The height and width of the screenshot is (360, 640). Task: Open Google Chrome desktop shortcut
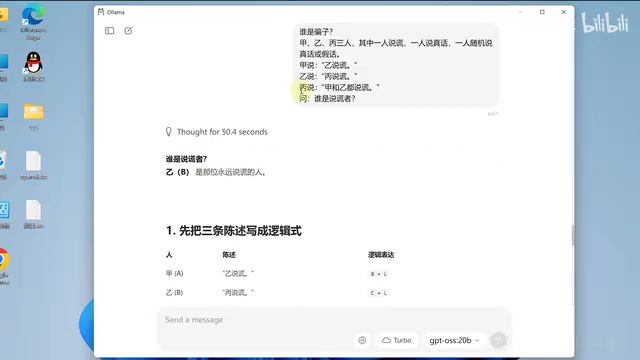pos(3,265)
